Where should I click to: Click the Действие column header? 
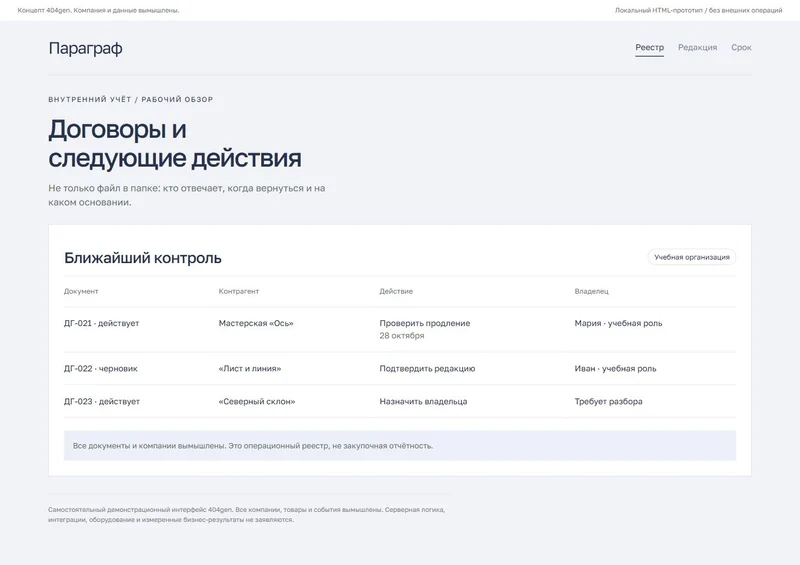click(x=396, y=291)
